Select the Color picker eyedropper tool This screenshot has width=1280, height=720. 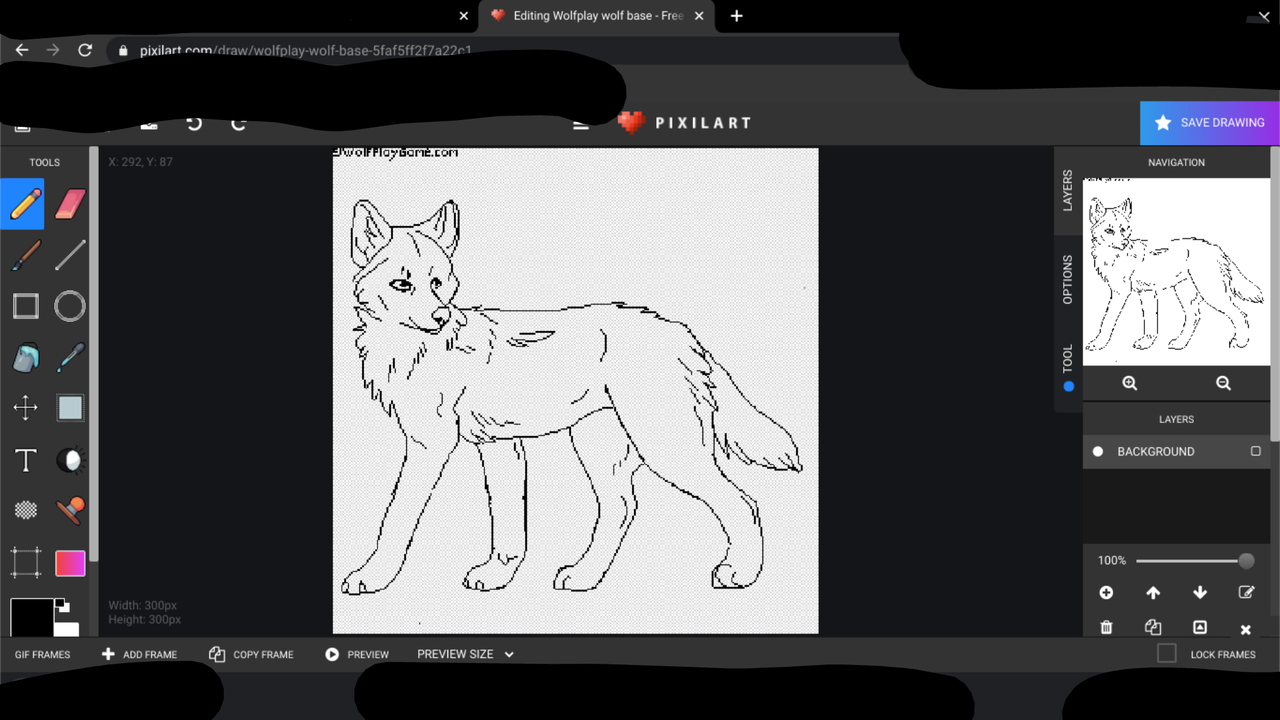(70, 357)
